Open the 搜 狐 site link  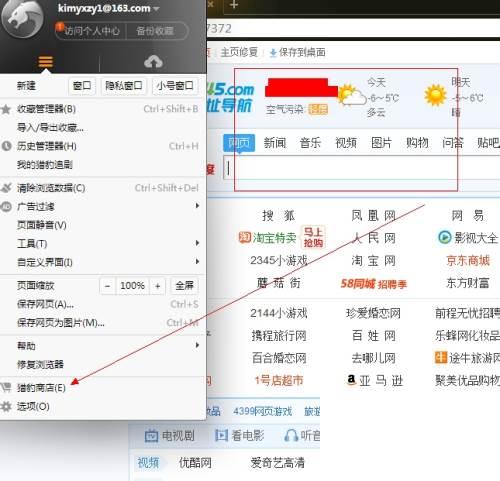(x=279, y=216)
